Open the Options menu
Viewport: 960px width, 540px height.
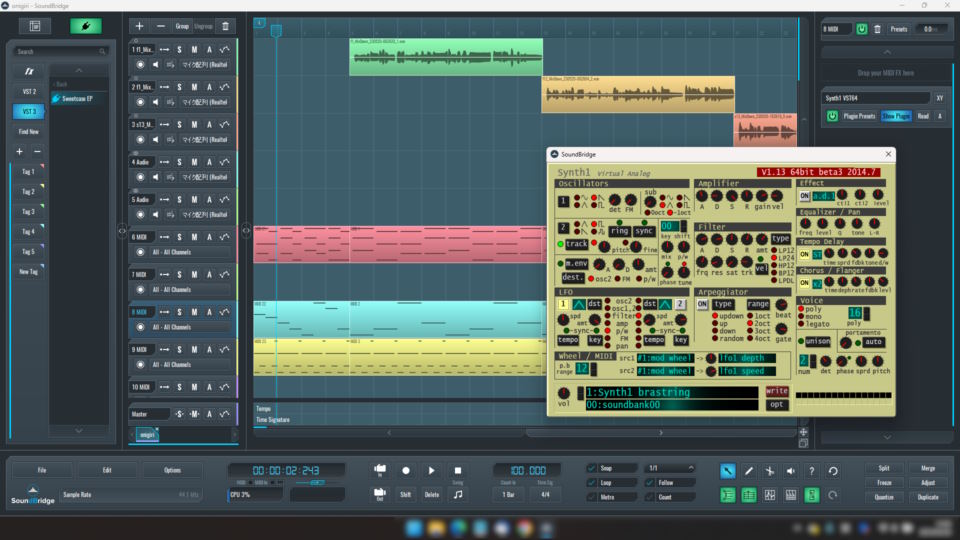tap(172, 470)
